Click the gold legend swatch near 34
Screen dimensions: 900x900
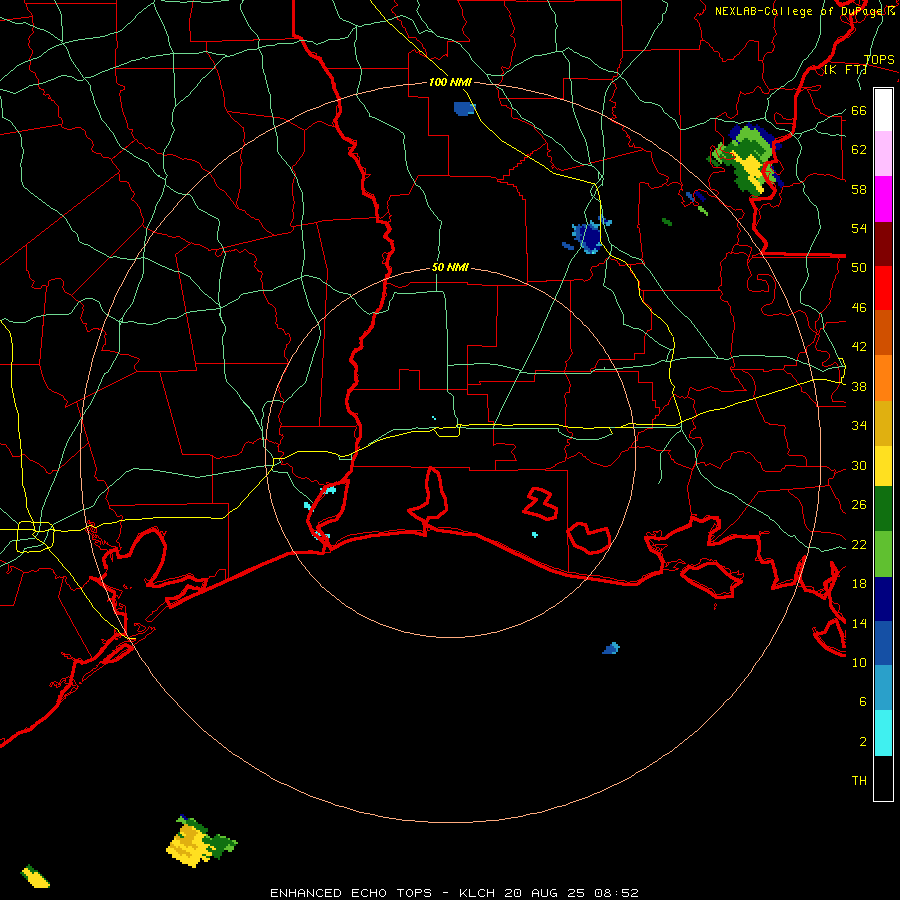883,423
